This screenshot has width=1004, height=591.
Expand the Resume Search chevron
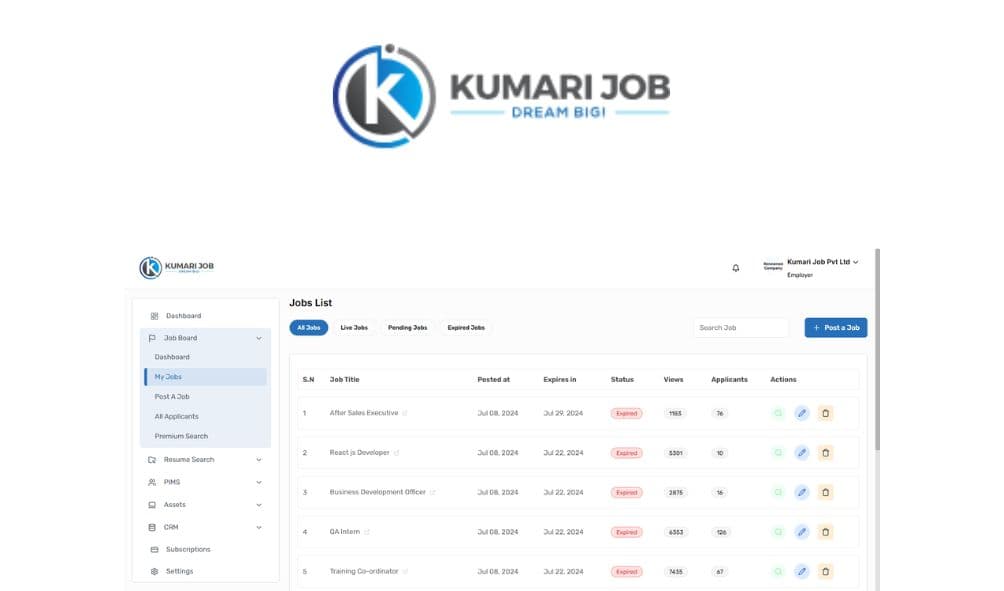pos(259,460)
